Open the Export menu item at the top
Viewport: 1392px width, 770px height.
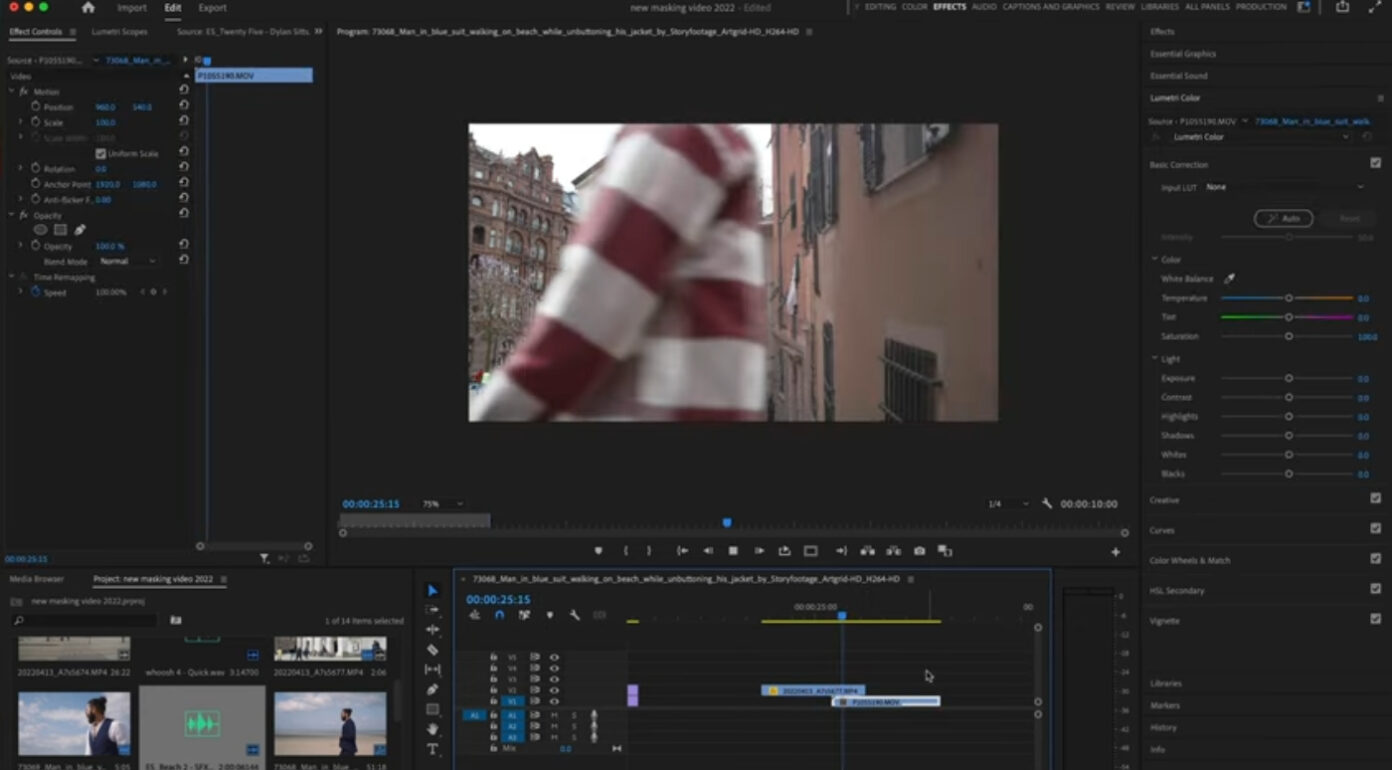click(x=212, y=8)
